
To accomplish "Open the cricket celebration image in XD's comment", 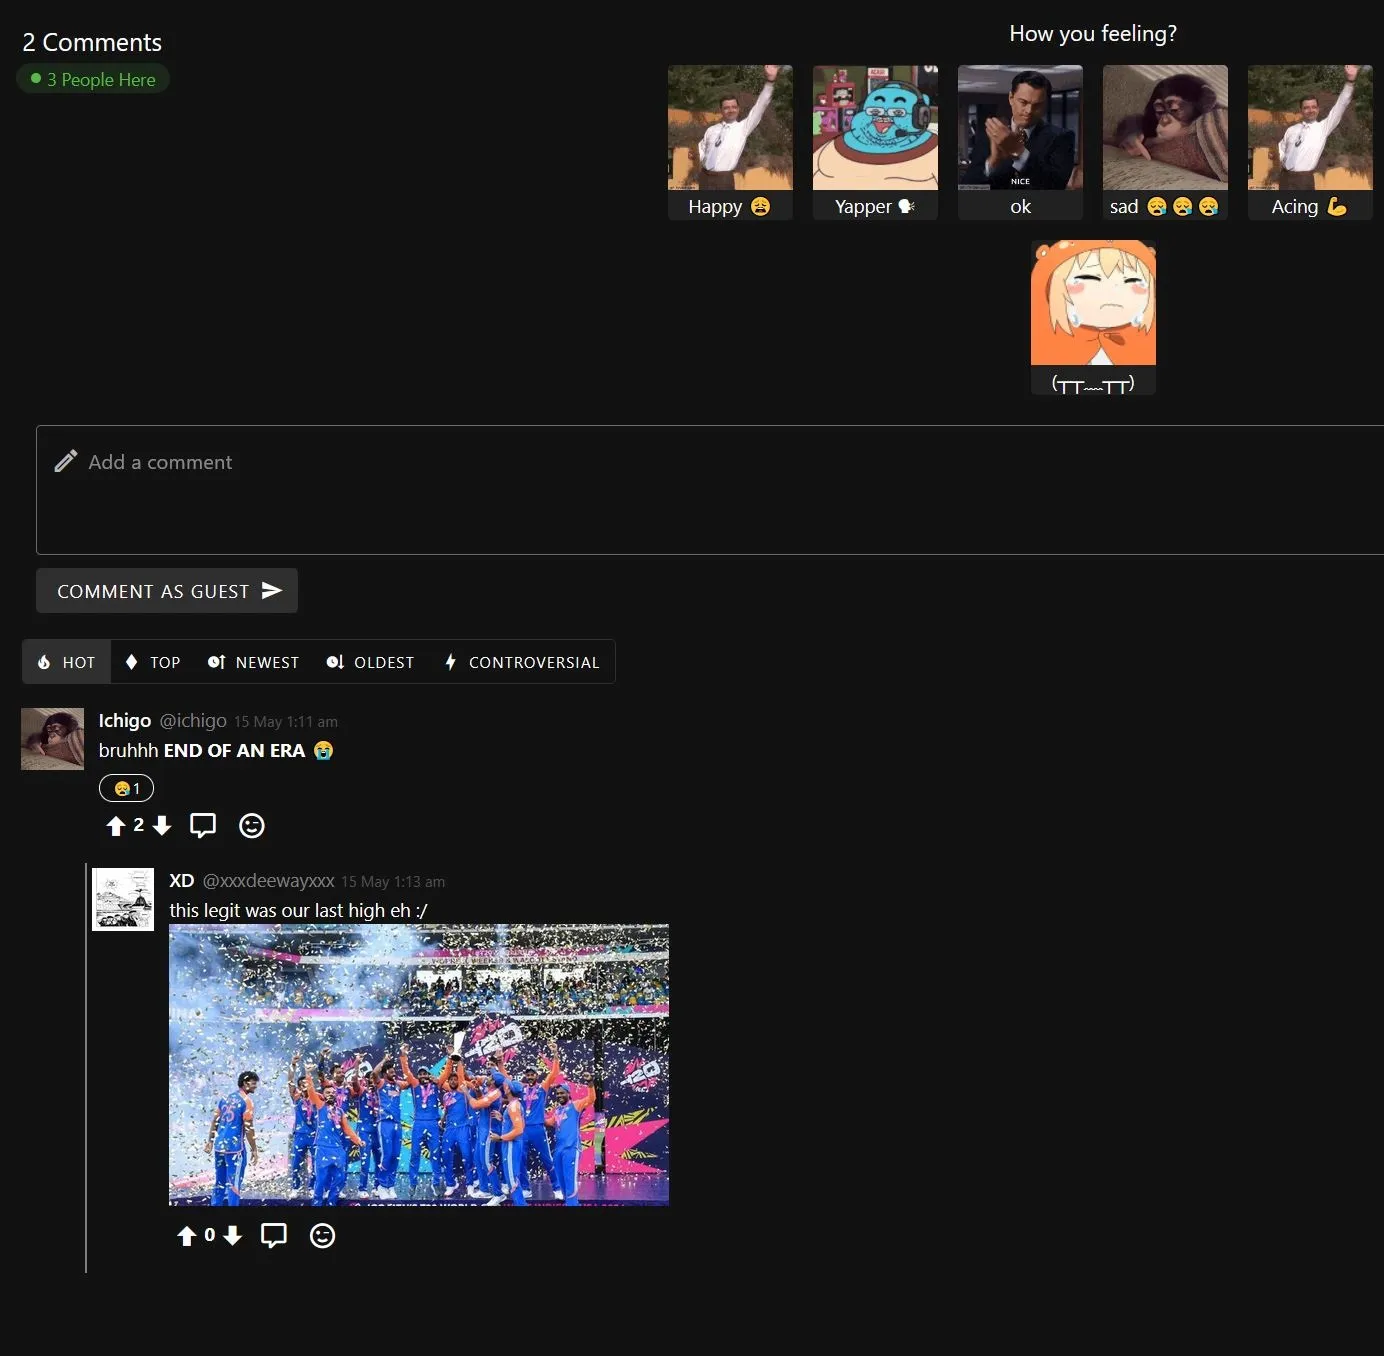I will tap(419, 1065).
